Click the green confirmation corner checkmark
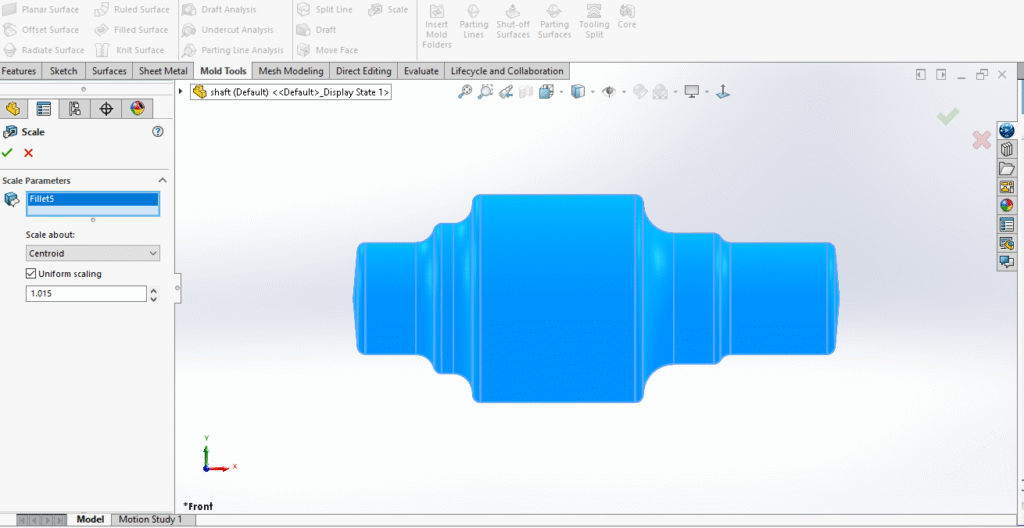1024x528 pixels. coord(948,117)
